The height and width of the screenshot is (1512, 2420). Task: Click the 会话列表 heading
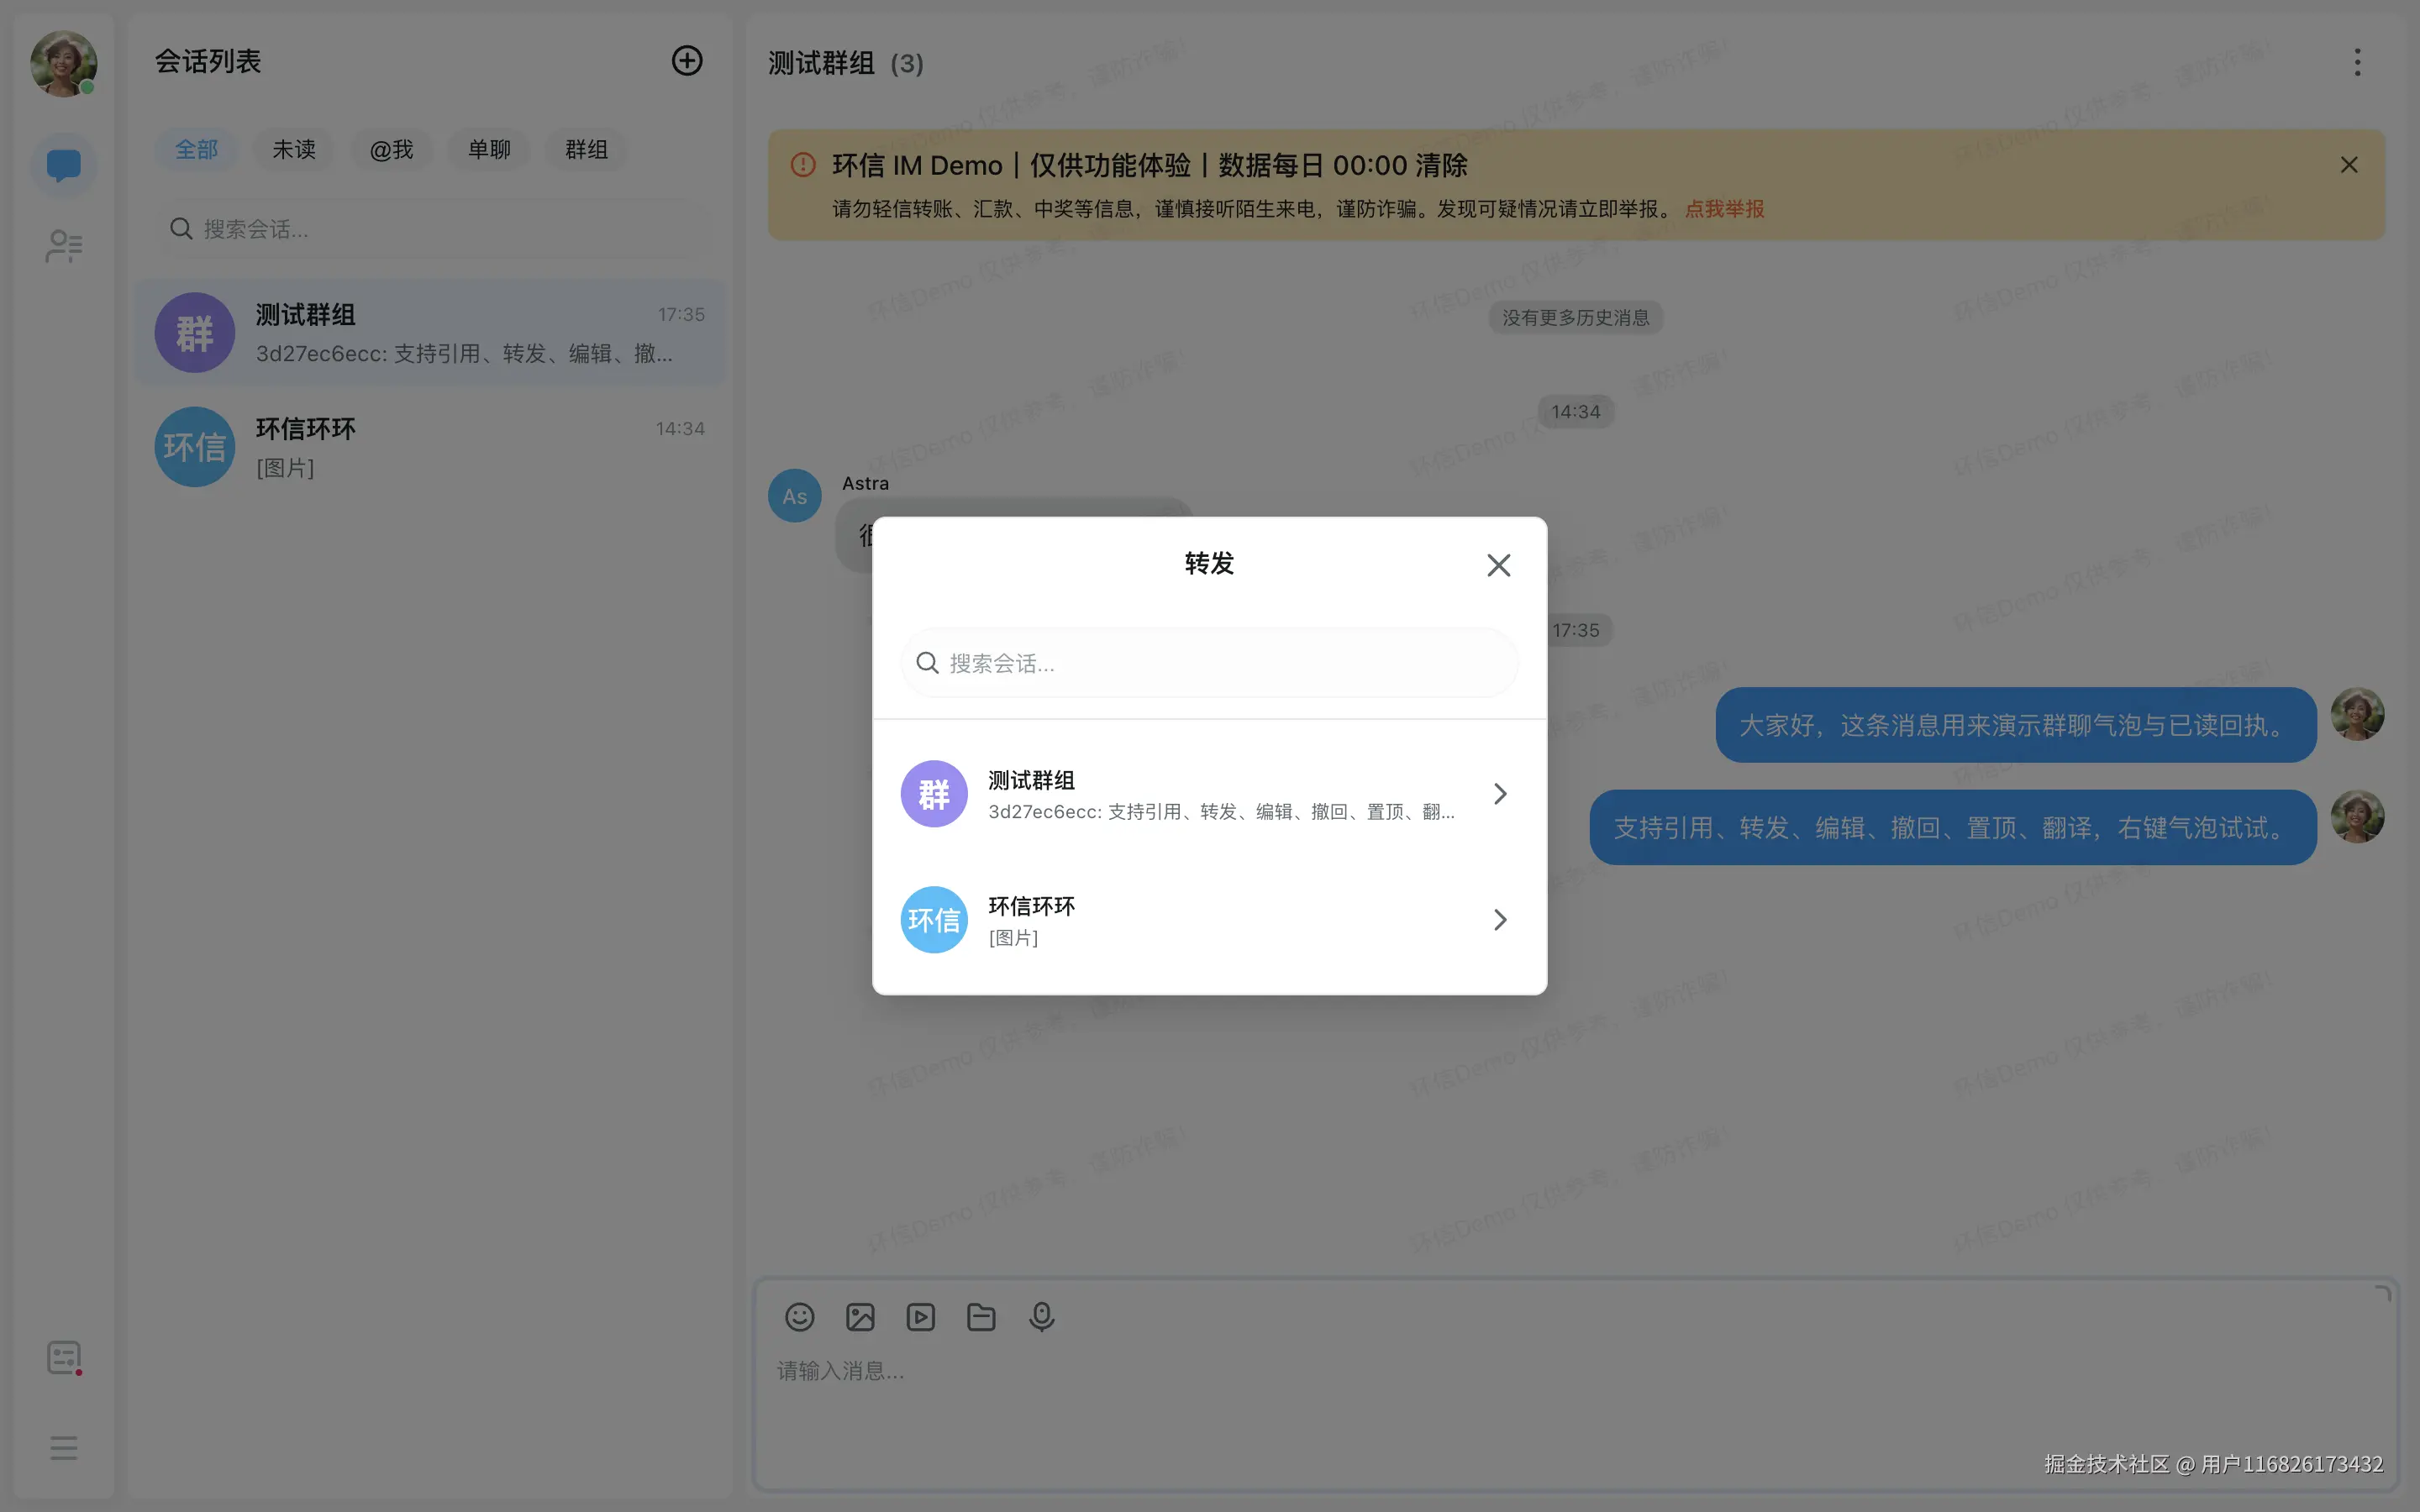(x=208, y=61)
